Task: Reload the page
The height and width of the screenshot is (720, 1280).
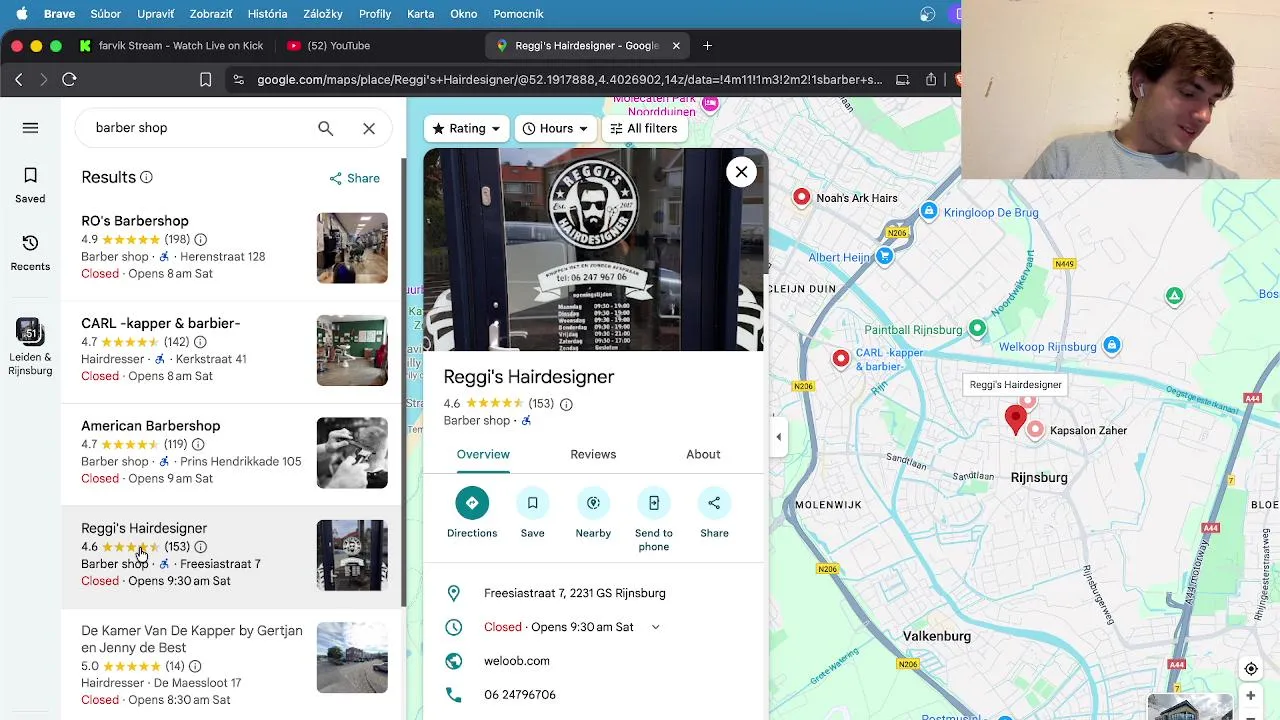Action: [x=69, y=79]
